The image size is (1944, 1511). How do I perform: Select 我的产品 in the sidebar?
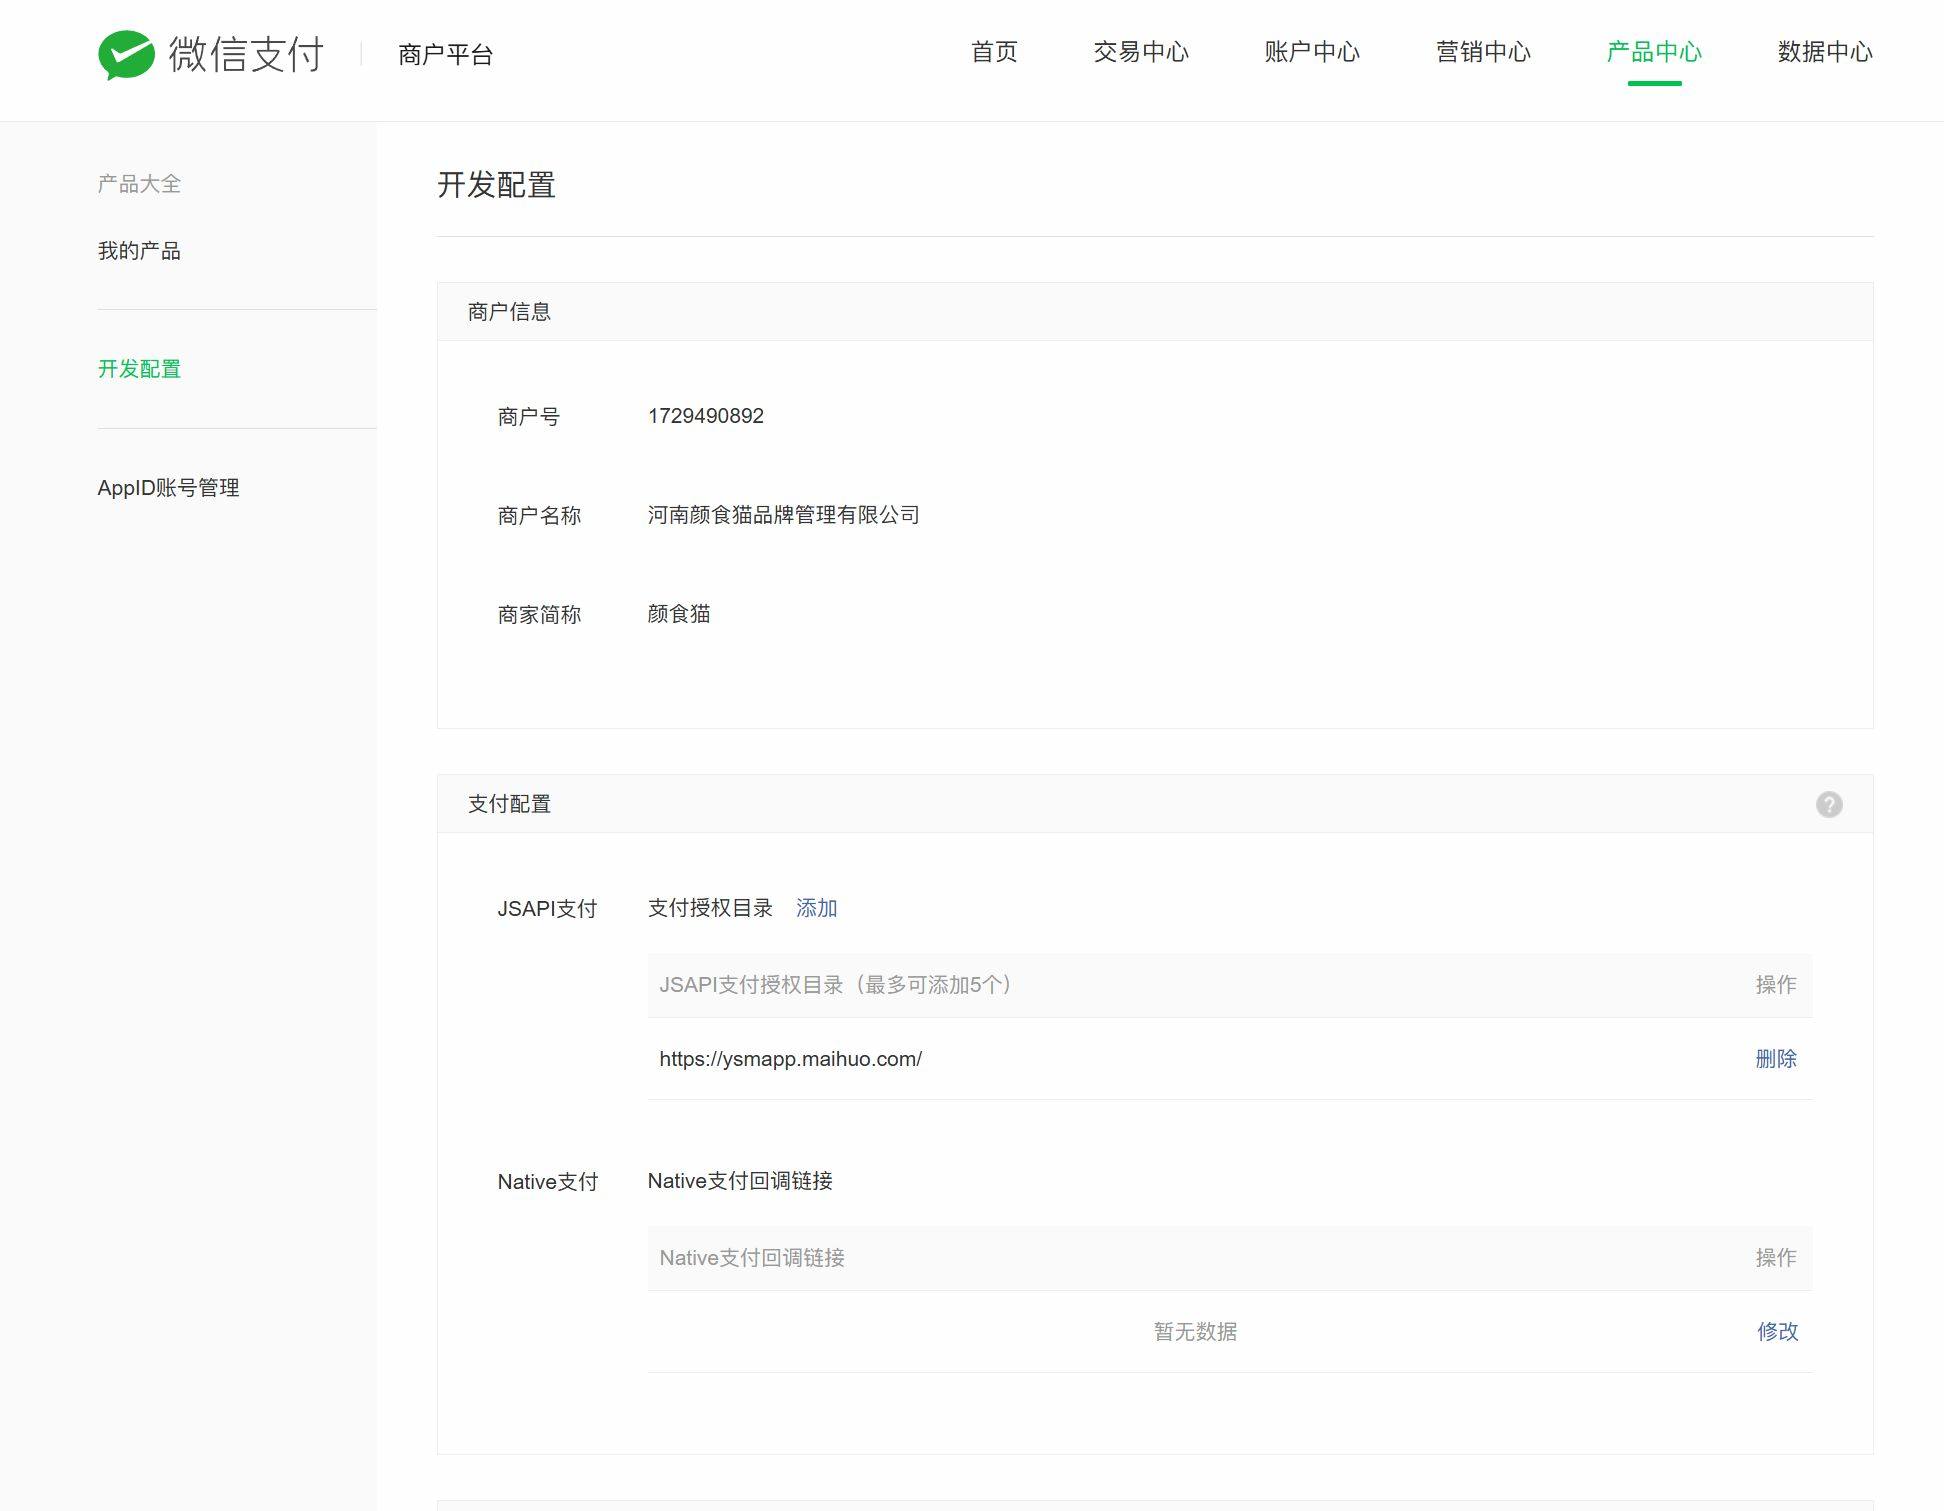tap(139, 251)
